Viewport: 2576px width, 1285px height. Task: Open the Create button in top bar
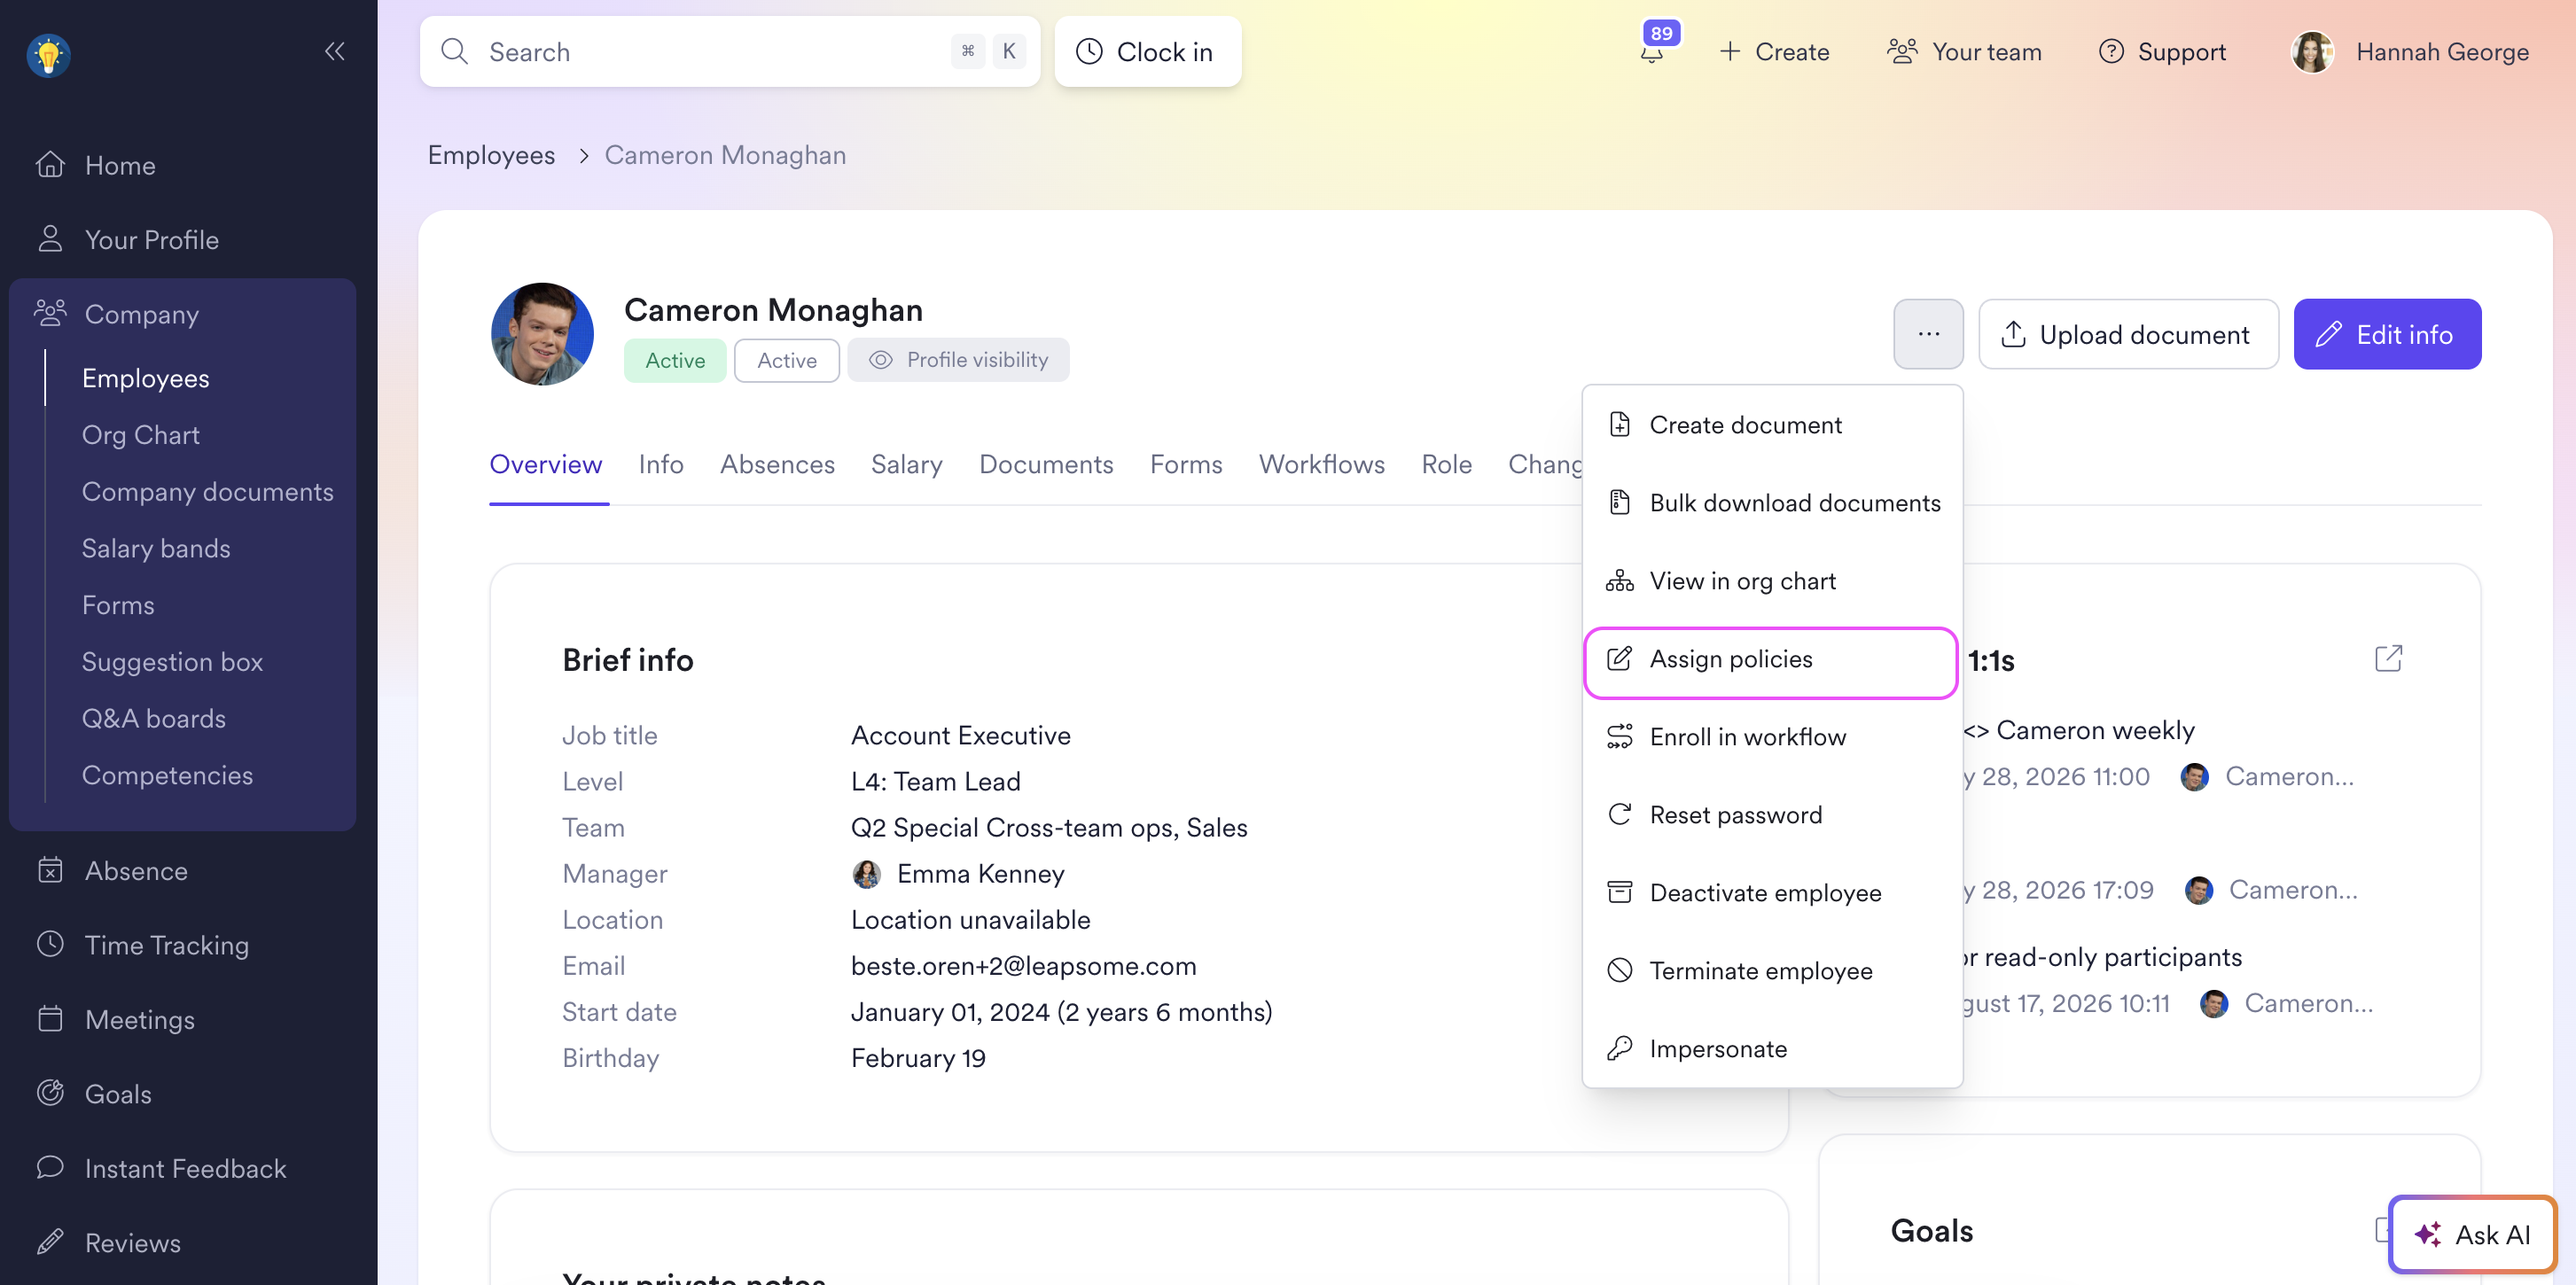1774,51
